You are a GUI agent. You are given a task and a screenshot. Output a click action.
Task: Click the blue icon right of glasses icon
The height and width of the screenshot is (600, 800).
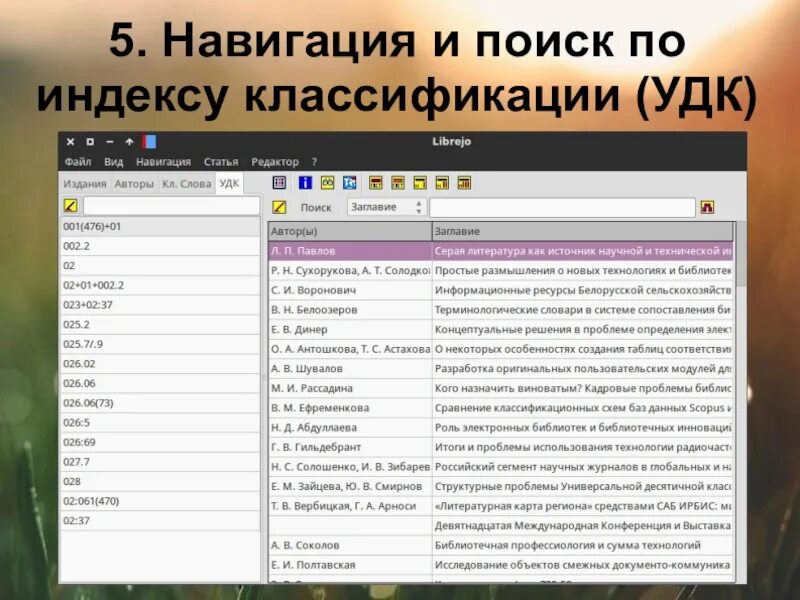click(x=349, y=183)
